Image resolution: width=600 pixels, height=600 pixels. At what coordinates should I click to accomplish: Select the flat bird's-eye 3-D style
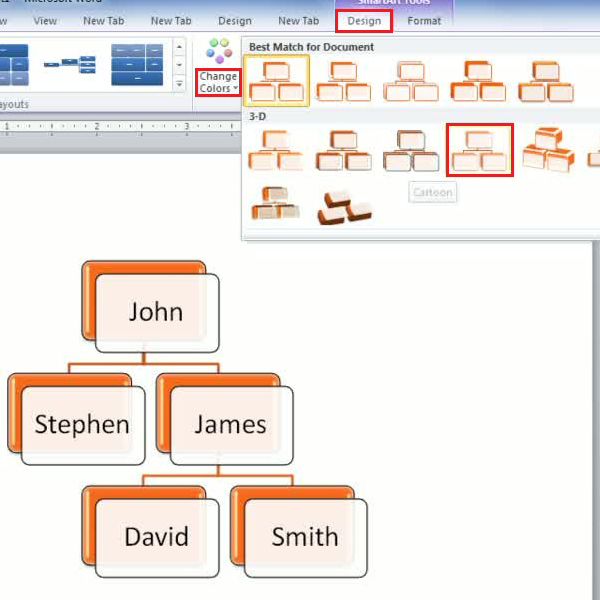click(x=344, y=207)
